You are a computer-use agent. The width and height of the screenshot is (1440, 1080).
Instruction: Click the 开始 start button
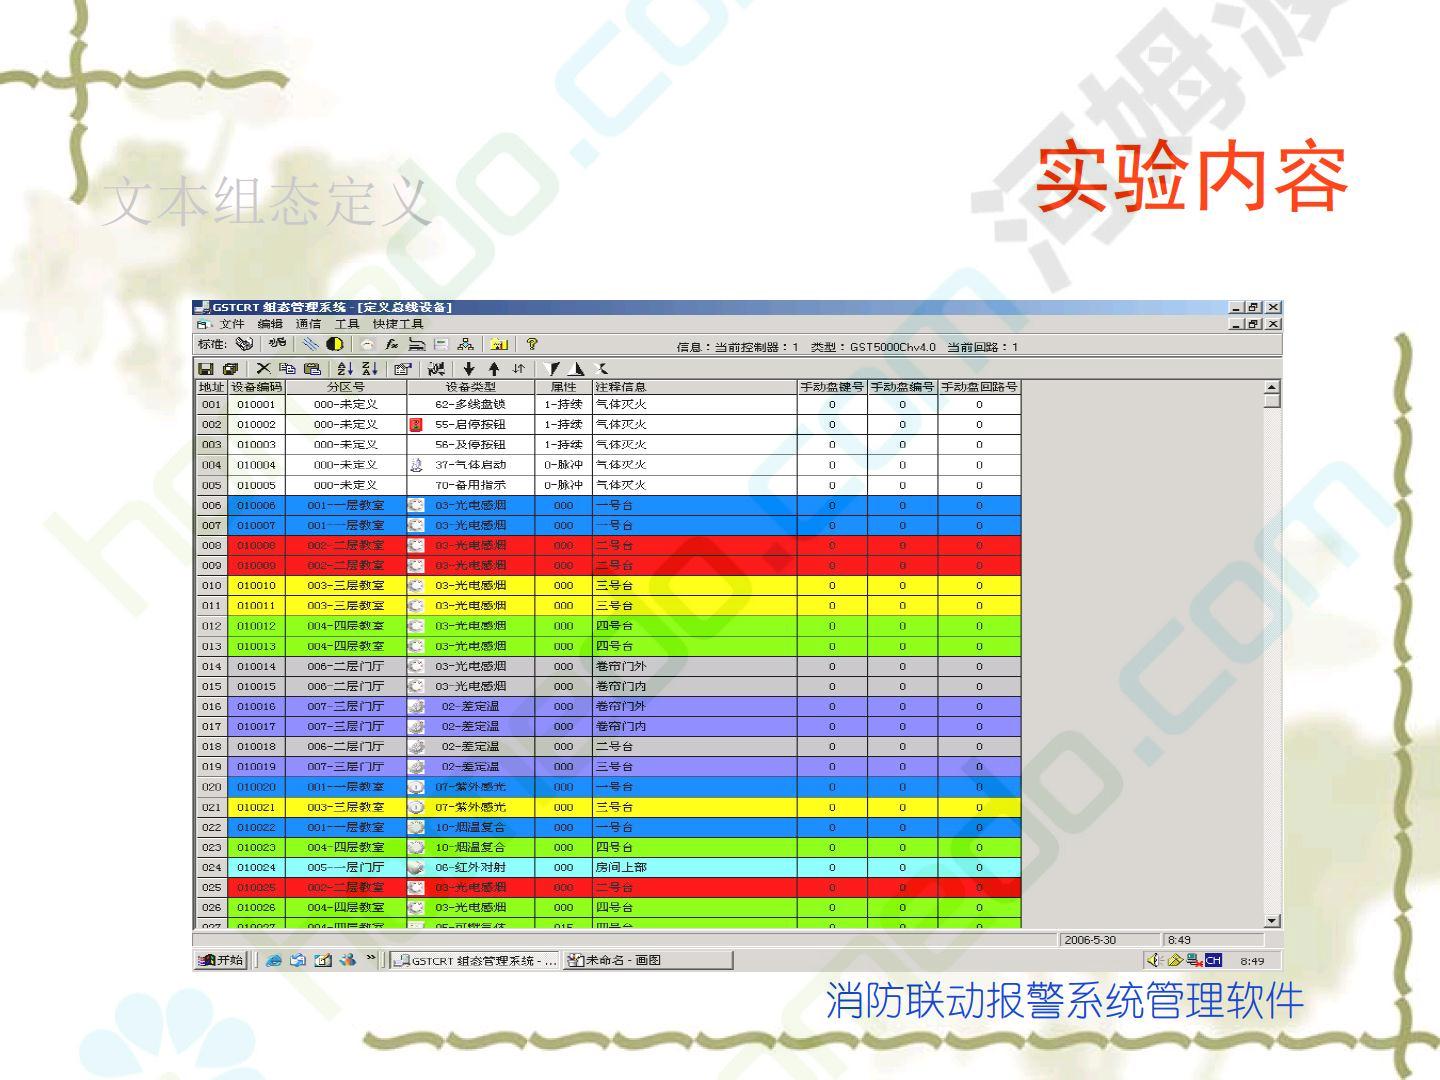220,961
